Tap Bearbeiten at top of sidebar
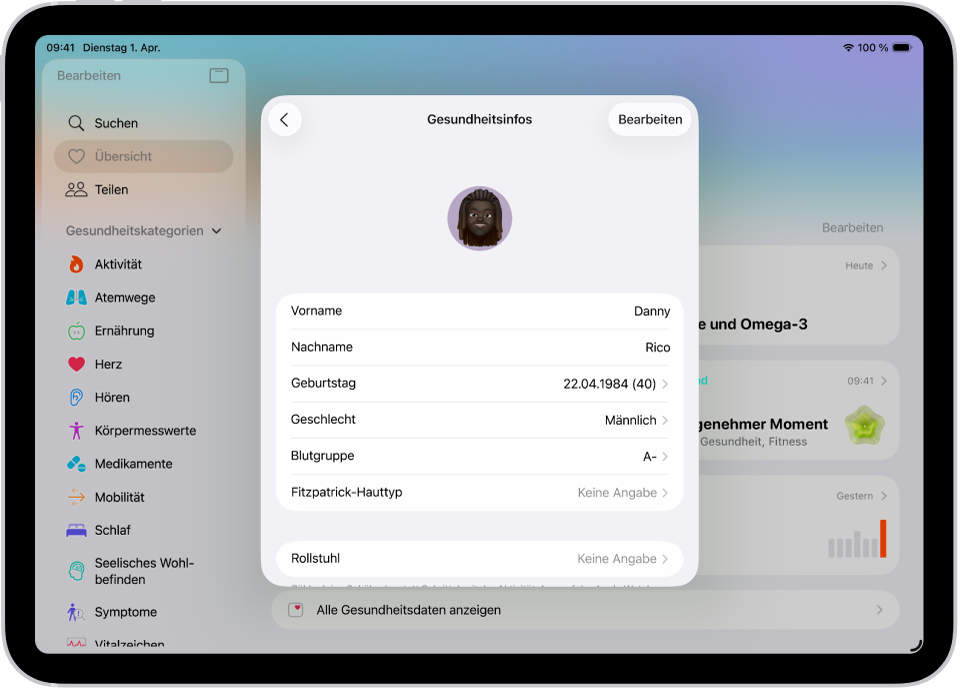The height and width of the screenshot is (689, 960). 89,75
